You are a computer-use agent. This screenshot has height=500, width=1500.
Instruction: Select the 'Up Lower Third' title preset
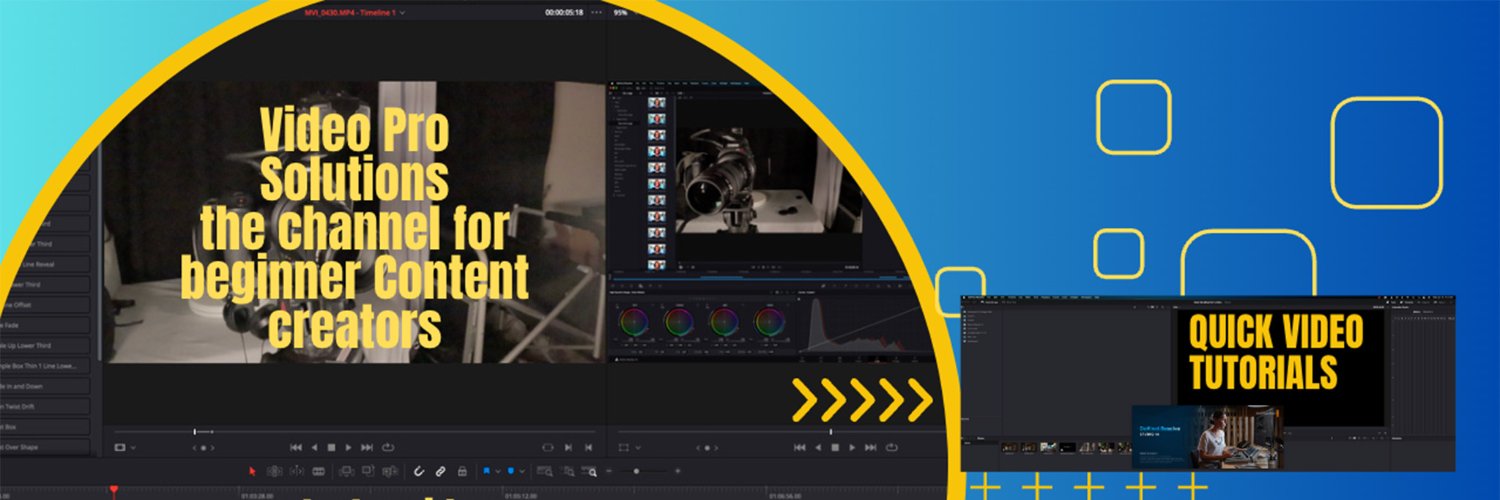[x=45, y=346]
